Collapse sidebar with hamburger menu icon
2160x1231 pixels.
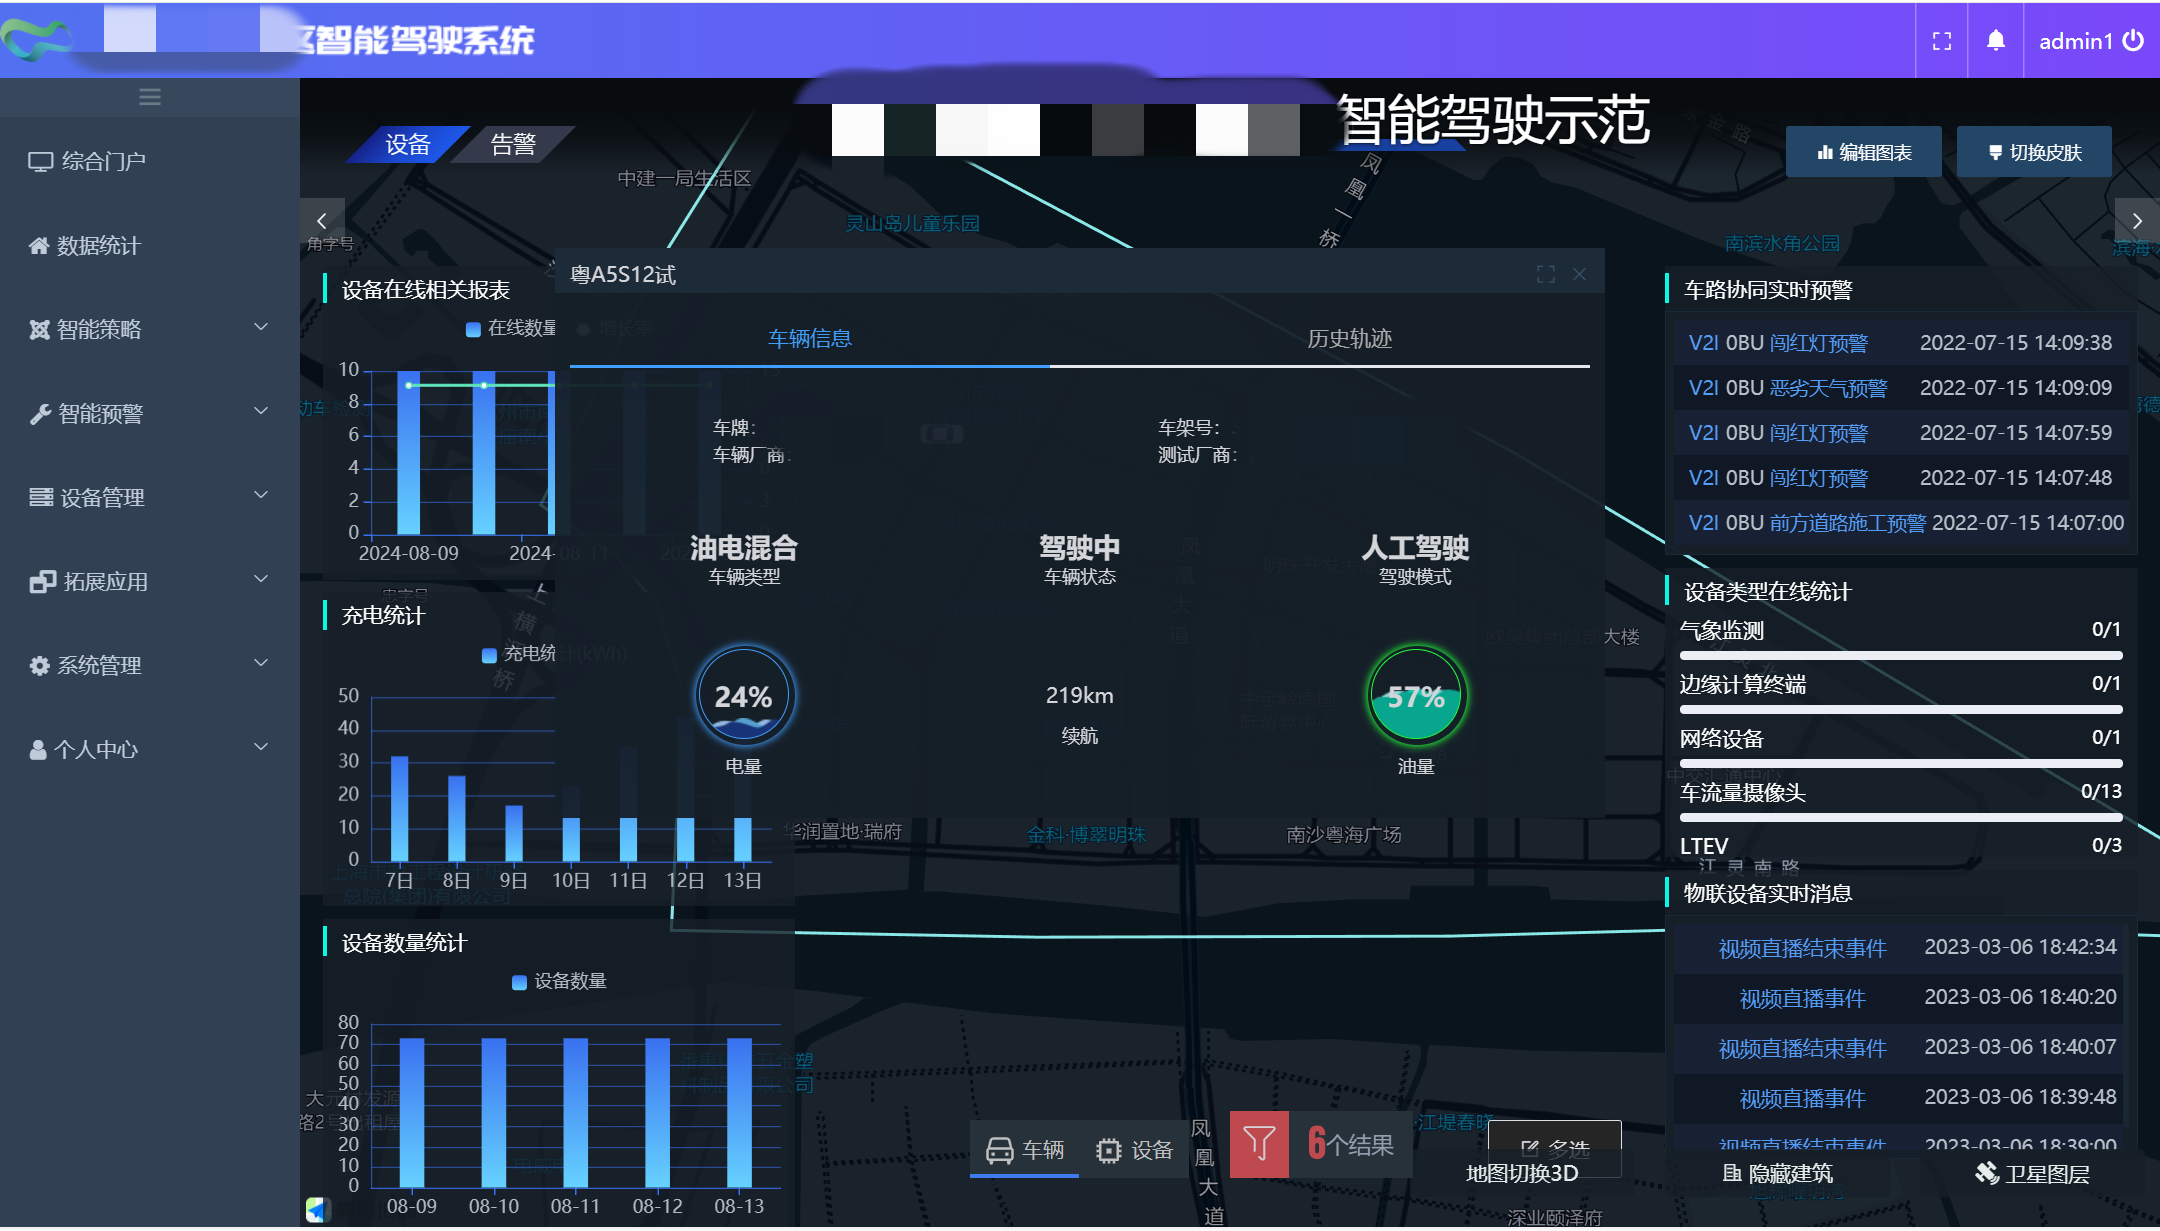click(x=150, y=97)
